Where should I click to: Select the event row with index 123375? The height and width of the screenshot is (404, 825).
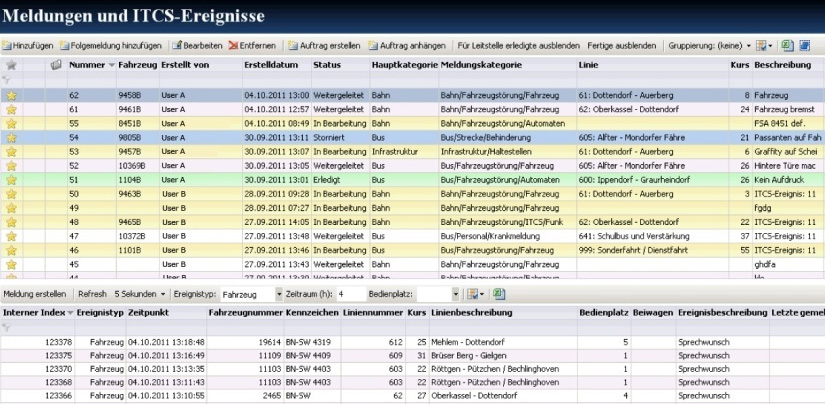pos(412,356)
